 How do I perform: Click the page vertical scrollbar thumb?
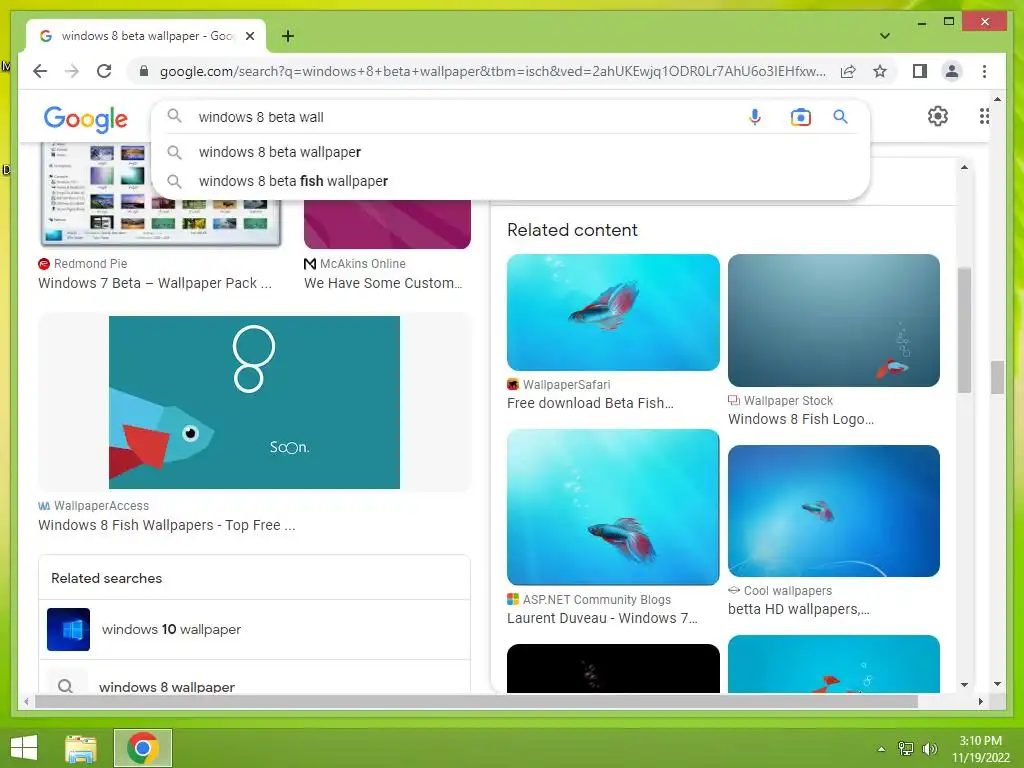(x=997, y=377)
